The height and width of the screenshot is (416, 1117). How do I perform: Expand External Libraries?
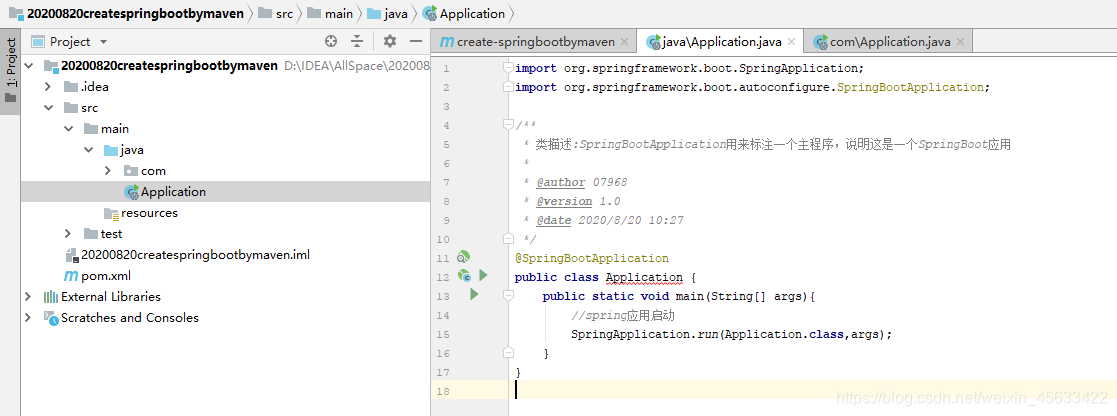pos(28,296)
